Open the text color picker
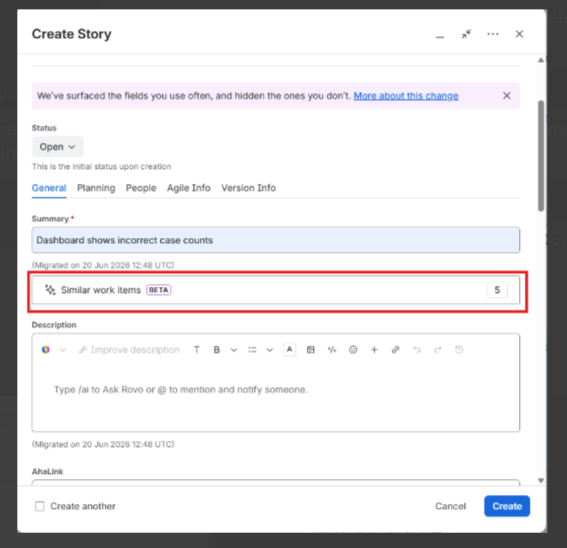The image size is (567, 548). (x=289, y=349)
